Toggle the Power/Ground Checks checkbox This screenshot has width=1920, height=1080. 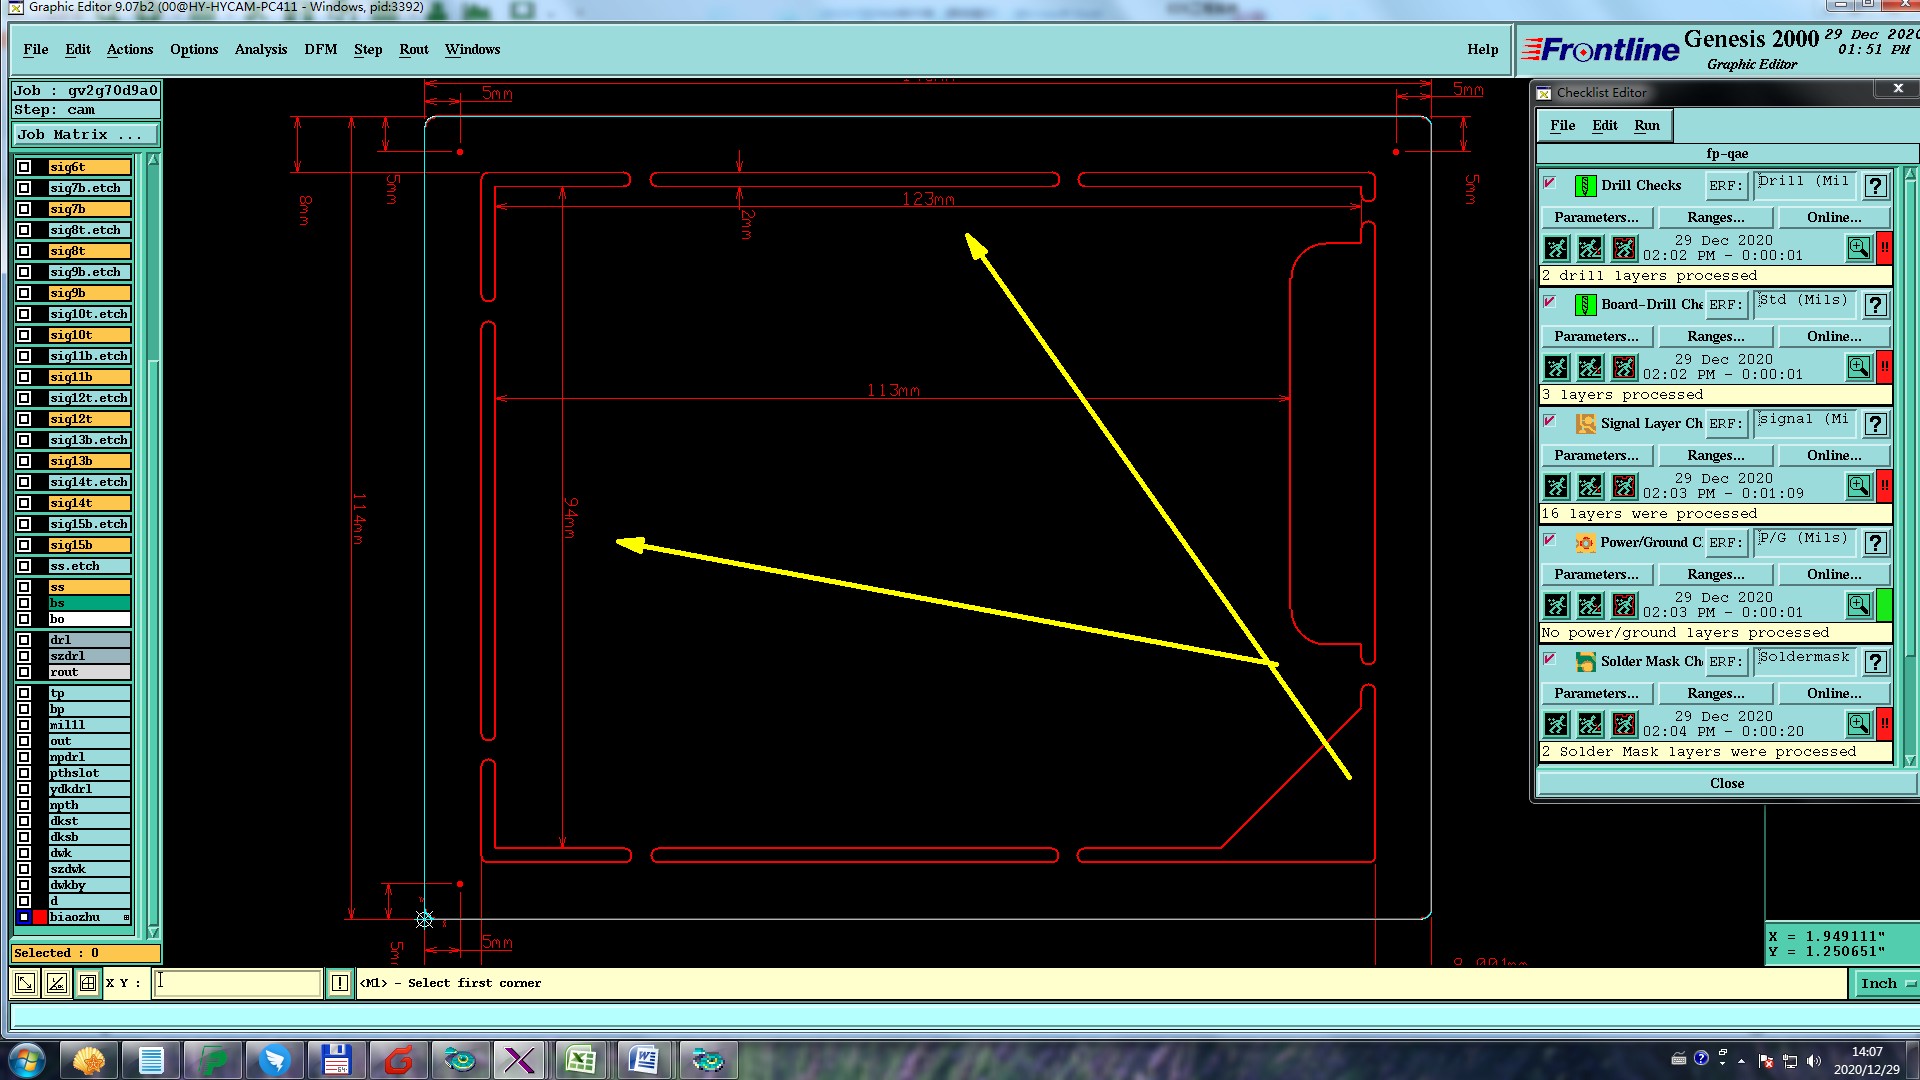pyautogui.click(x=1550, y=541)
